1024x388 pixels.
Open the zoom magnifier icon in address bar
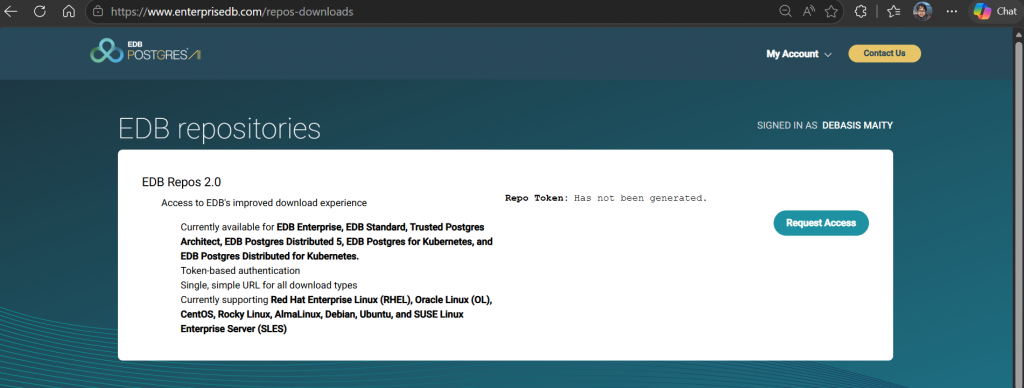click(x=786, y=11)
